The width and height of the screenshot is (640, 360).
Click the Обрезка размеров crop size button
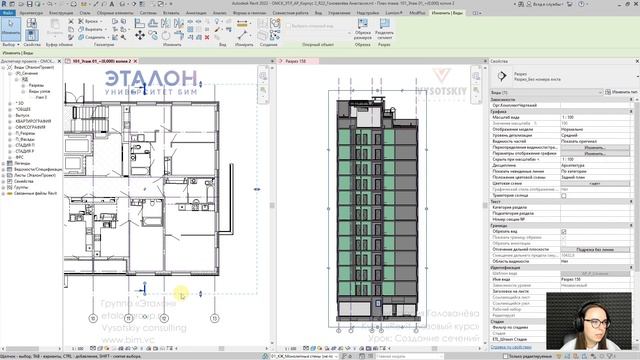(x=362, y=29)
